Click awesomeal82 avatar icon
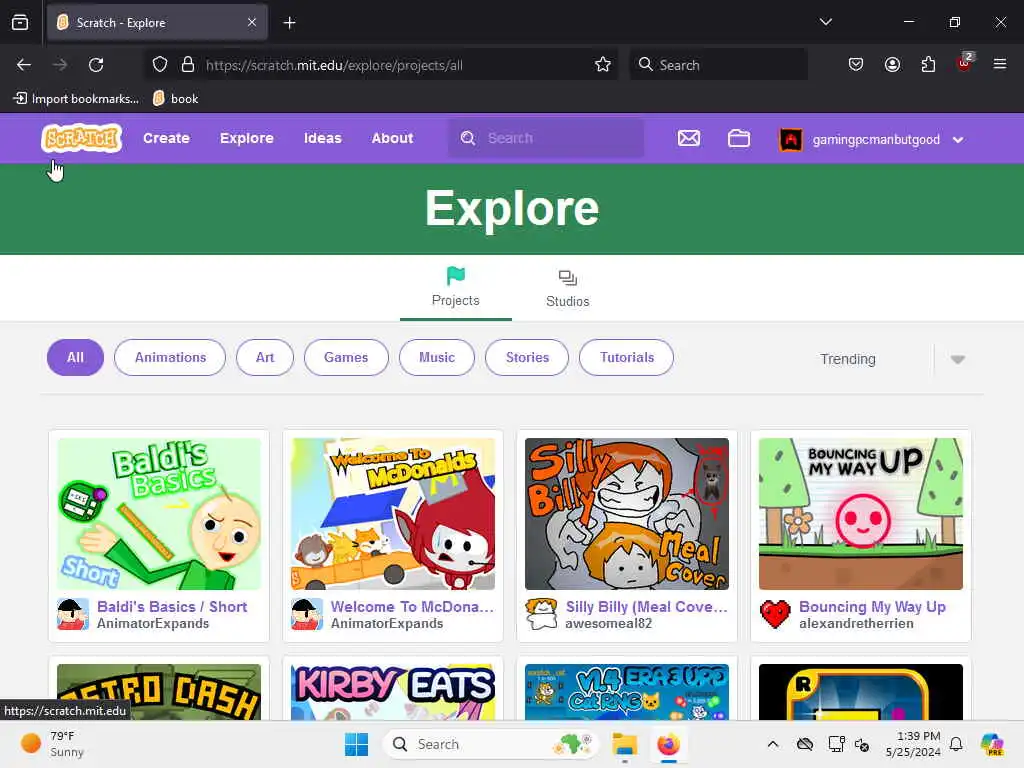 [541, 614]
